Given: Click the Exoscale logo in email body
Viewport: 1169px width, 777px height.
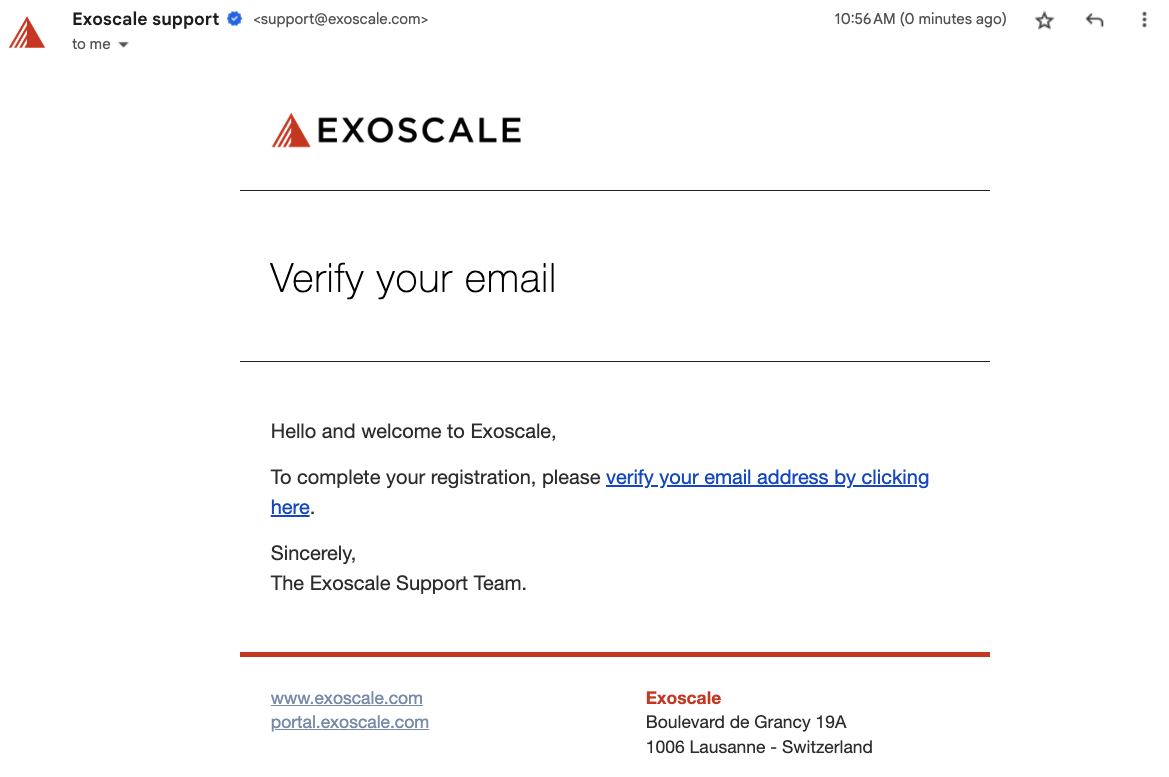Looking at the screenshot, I should [396, 130].
